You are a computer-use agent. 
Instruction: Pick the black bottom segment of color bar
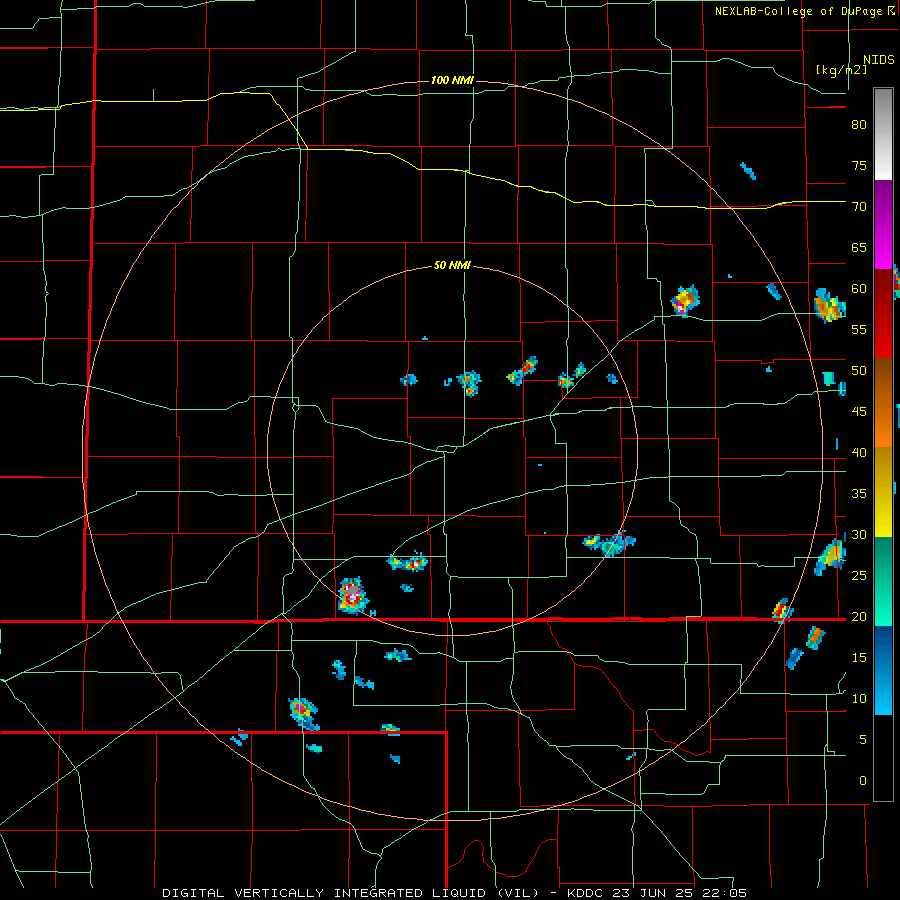pos(883,758)
